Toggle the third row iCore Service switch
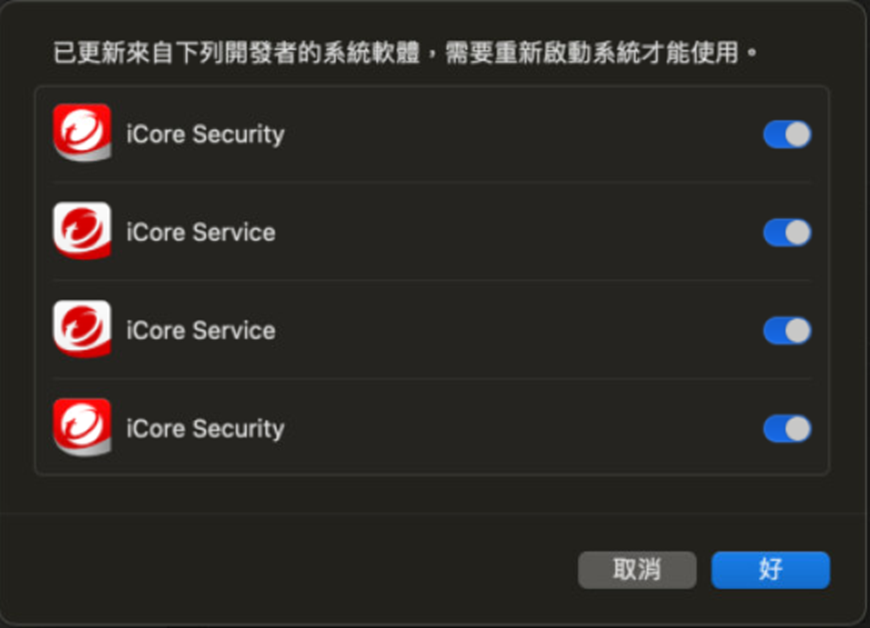 (787, 330)
